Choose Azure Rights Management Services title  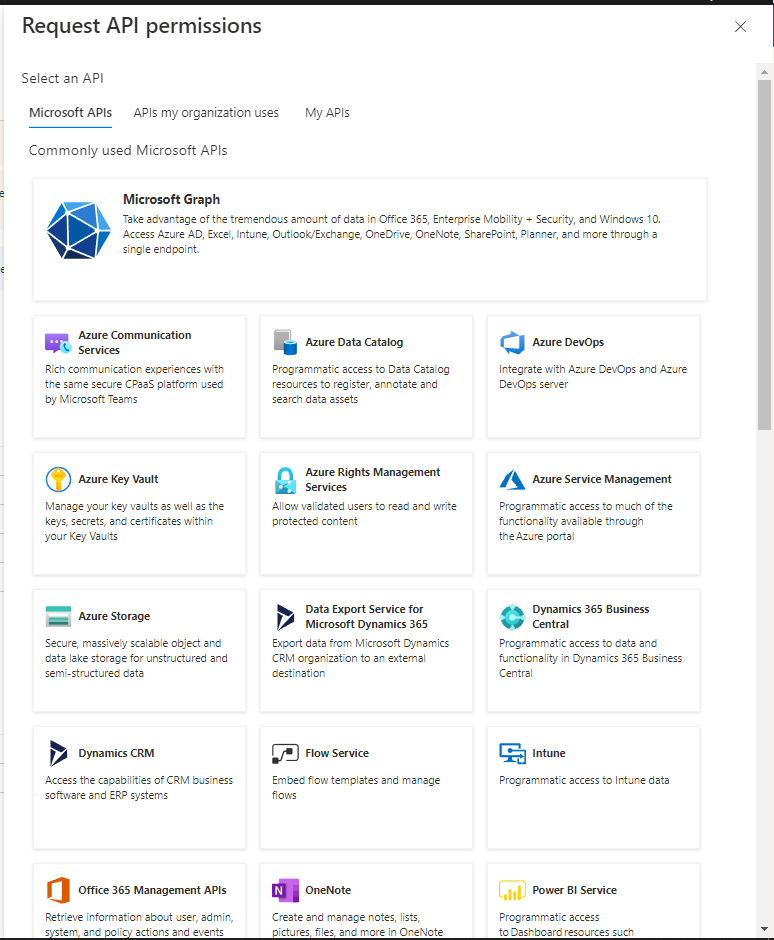point(373,480)
